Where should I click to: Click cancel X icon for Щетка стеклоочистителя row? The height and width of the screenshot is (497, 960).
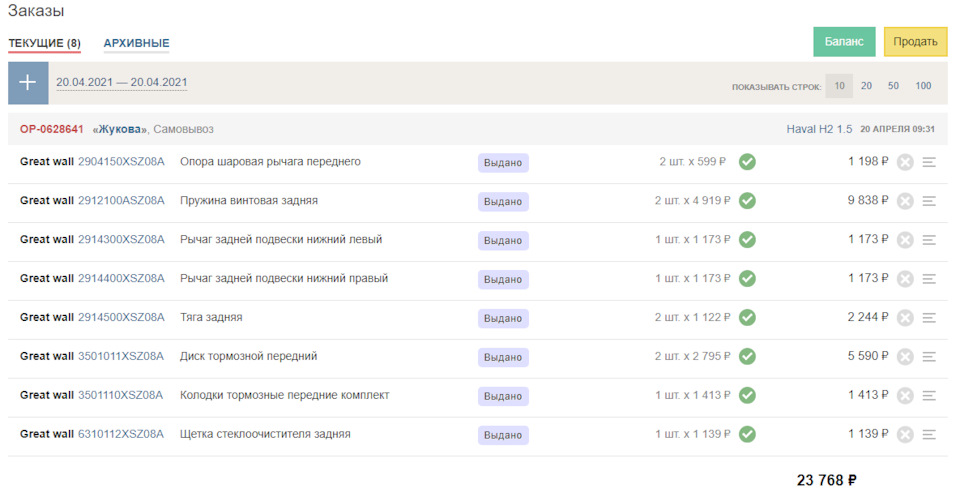(905, 435)
